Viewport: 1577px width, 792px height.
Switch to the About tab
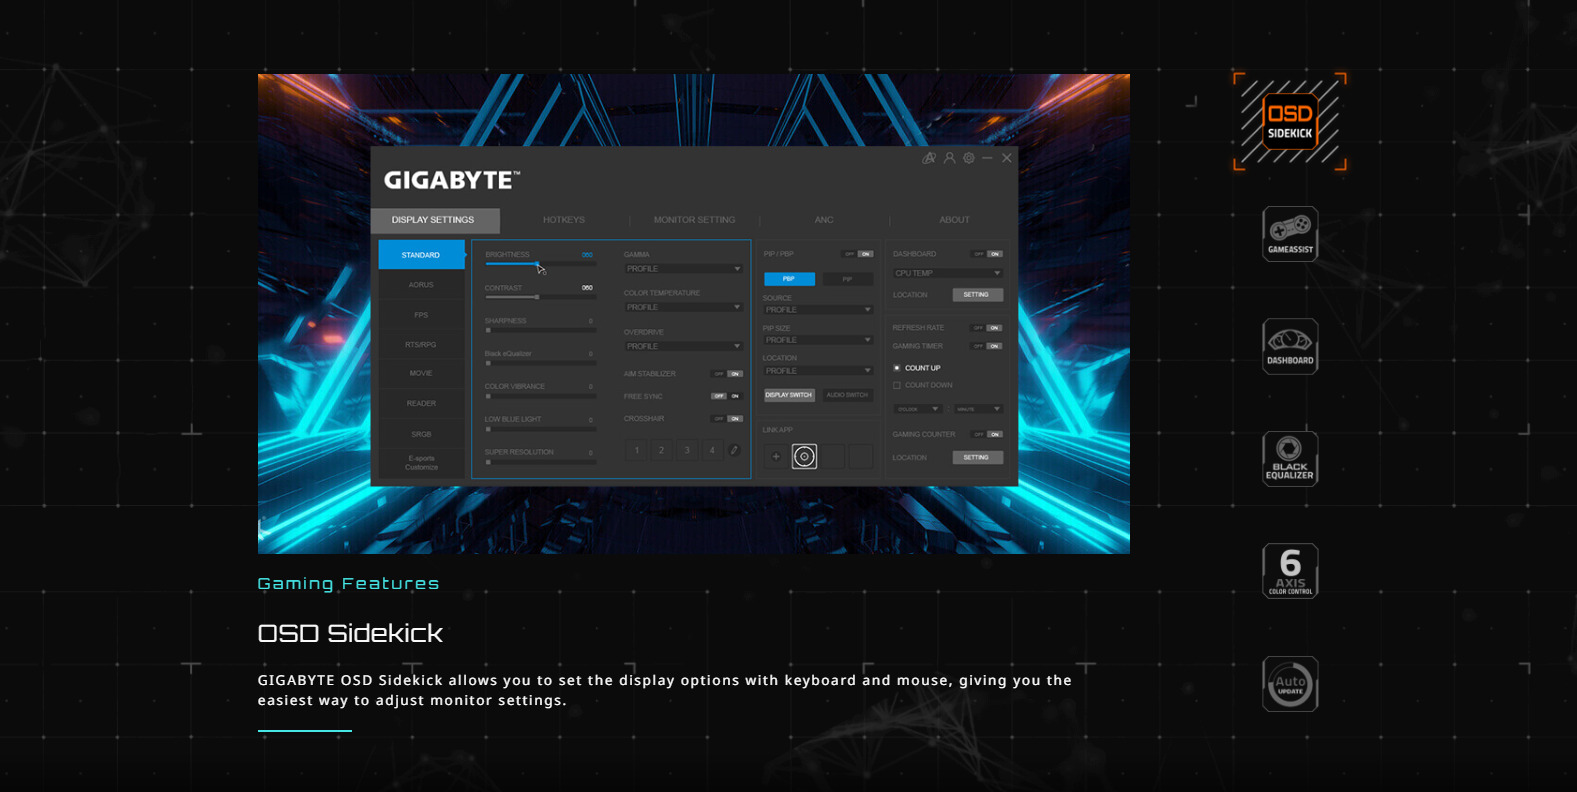(954, 220)
